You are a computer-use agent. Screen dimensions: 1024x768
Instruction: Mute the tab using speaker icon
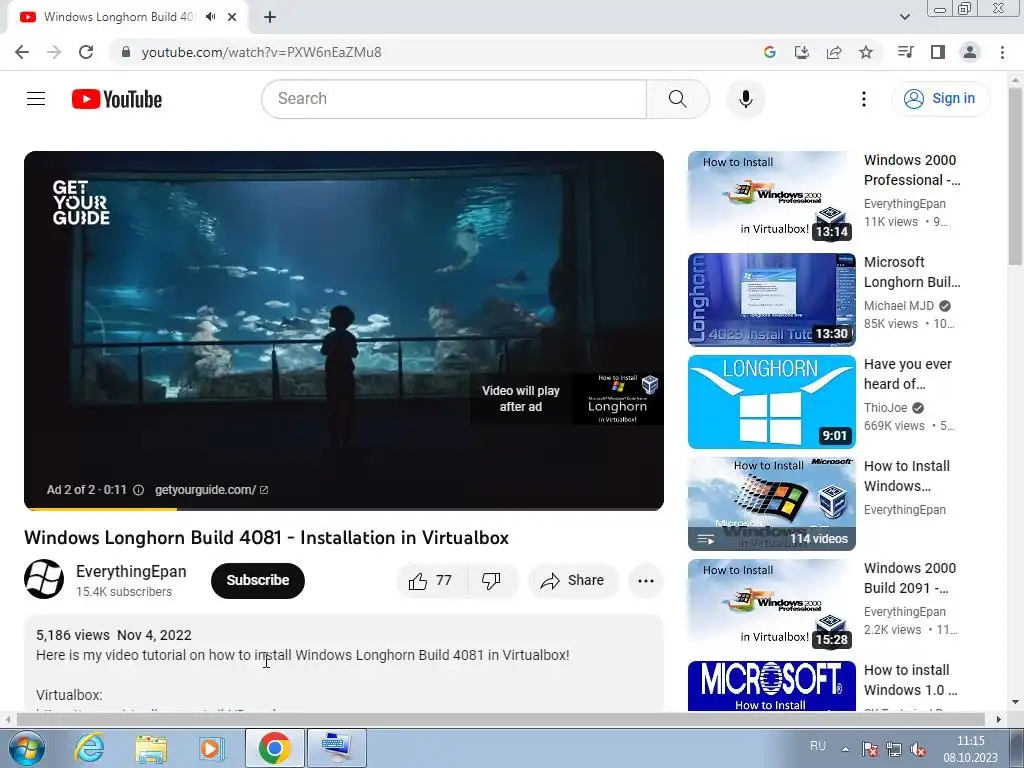click(x=210, y=17)
